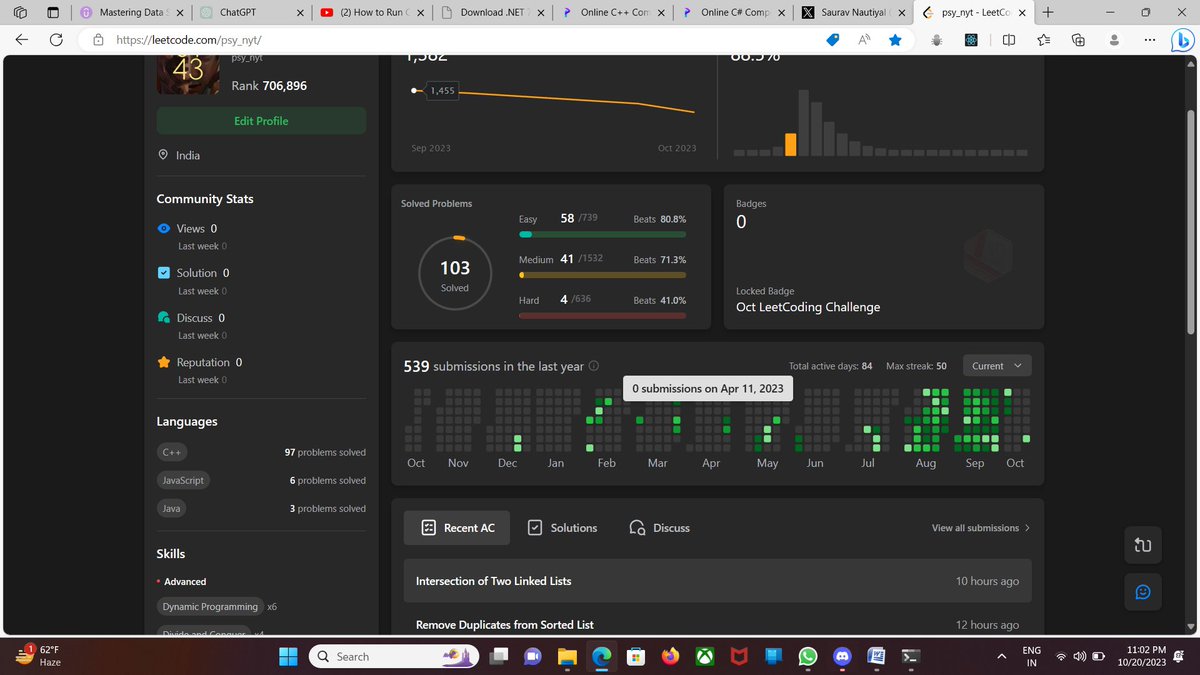Click the Easy problems green progress bar

point(602,234)
